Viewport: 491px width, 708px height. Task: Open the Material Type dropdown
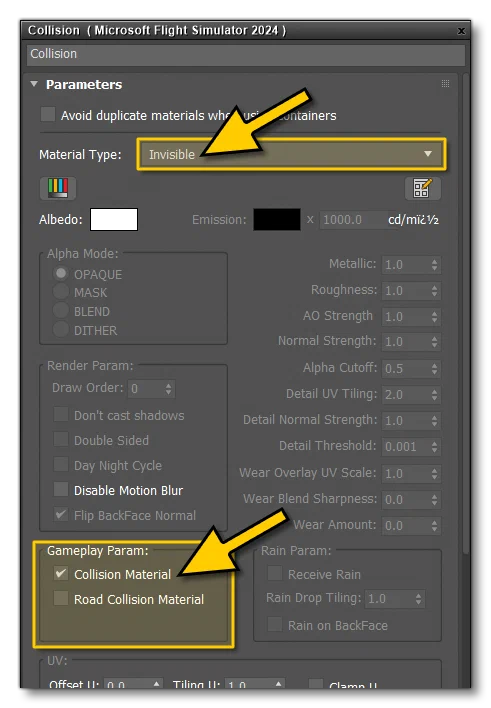291,154
